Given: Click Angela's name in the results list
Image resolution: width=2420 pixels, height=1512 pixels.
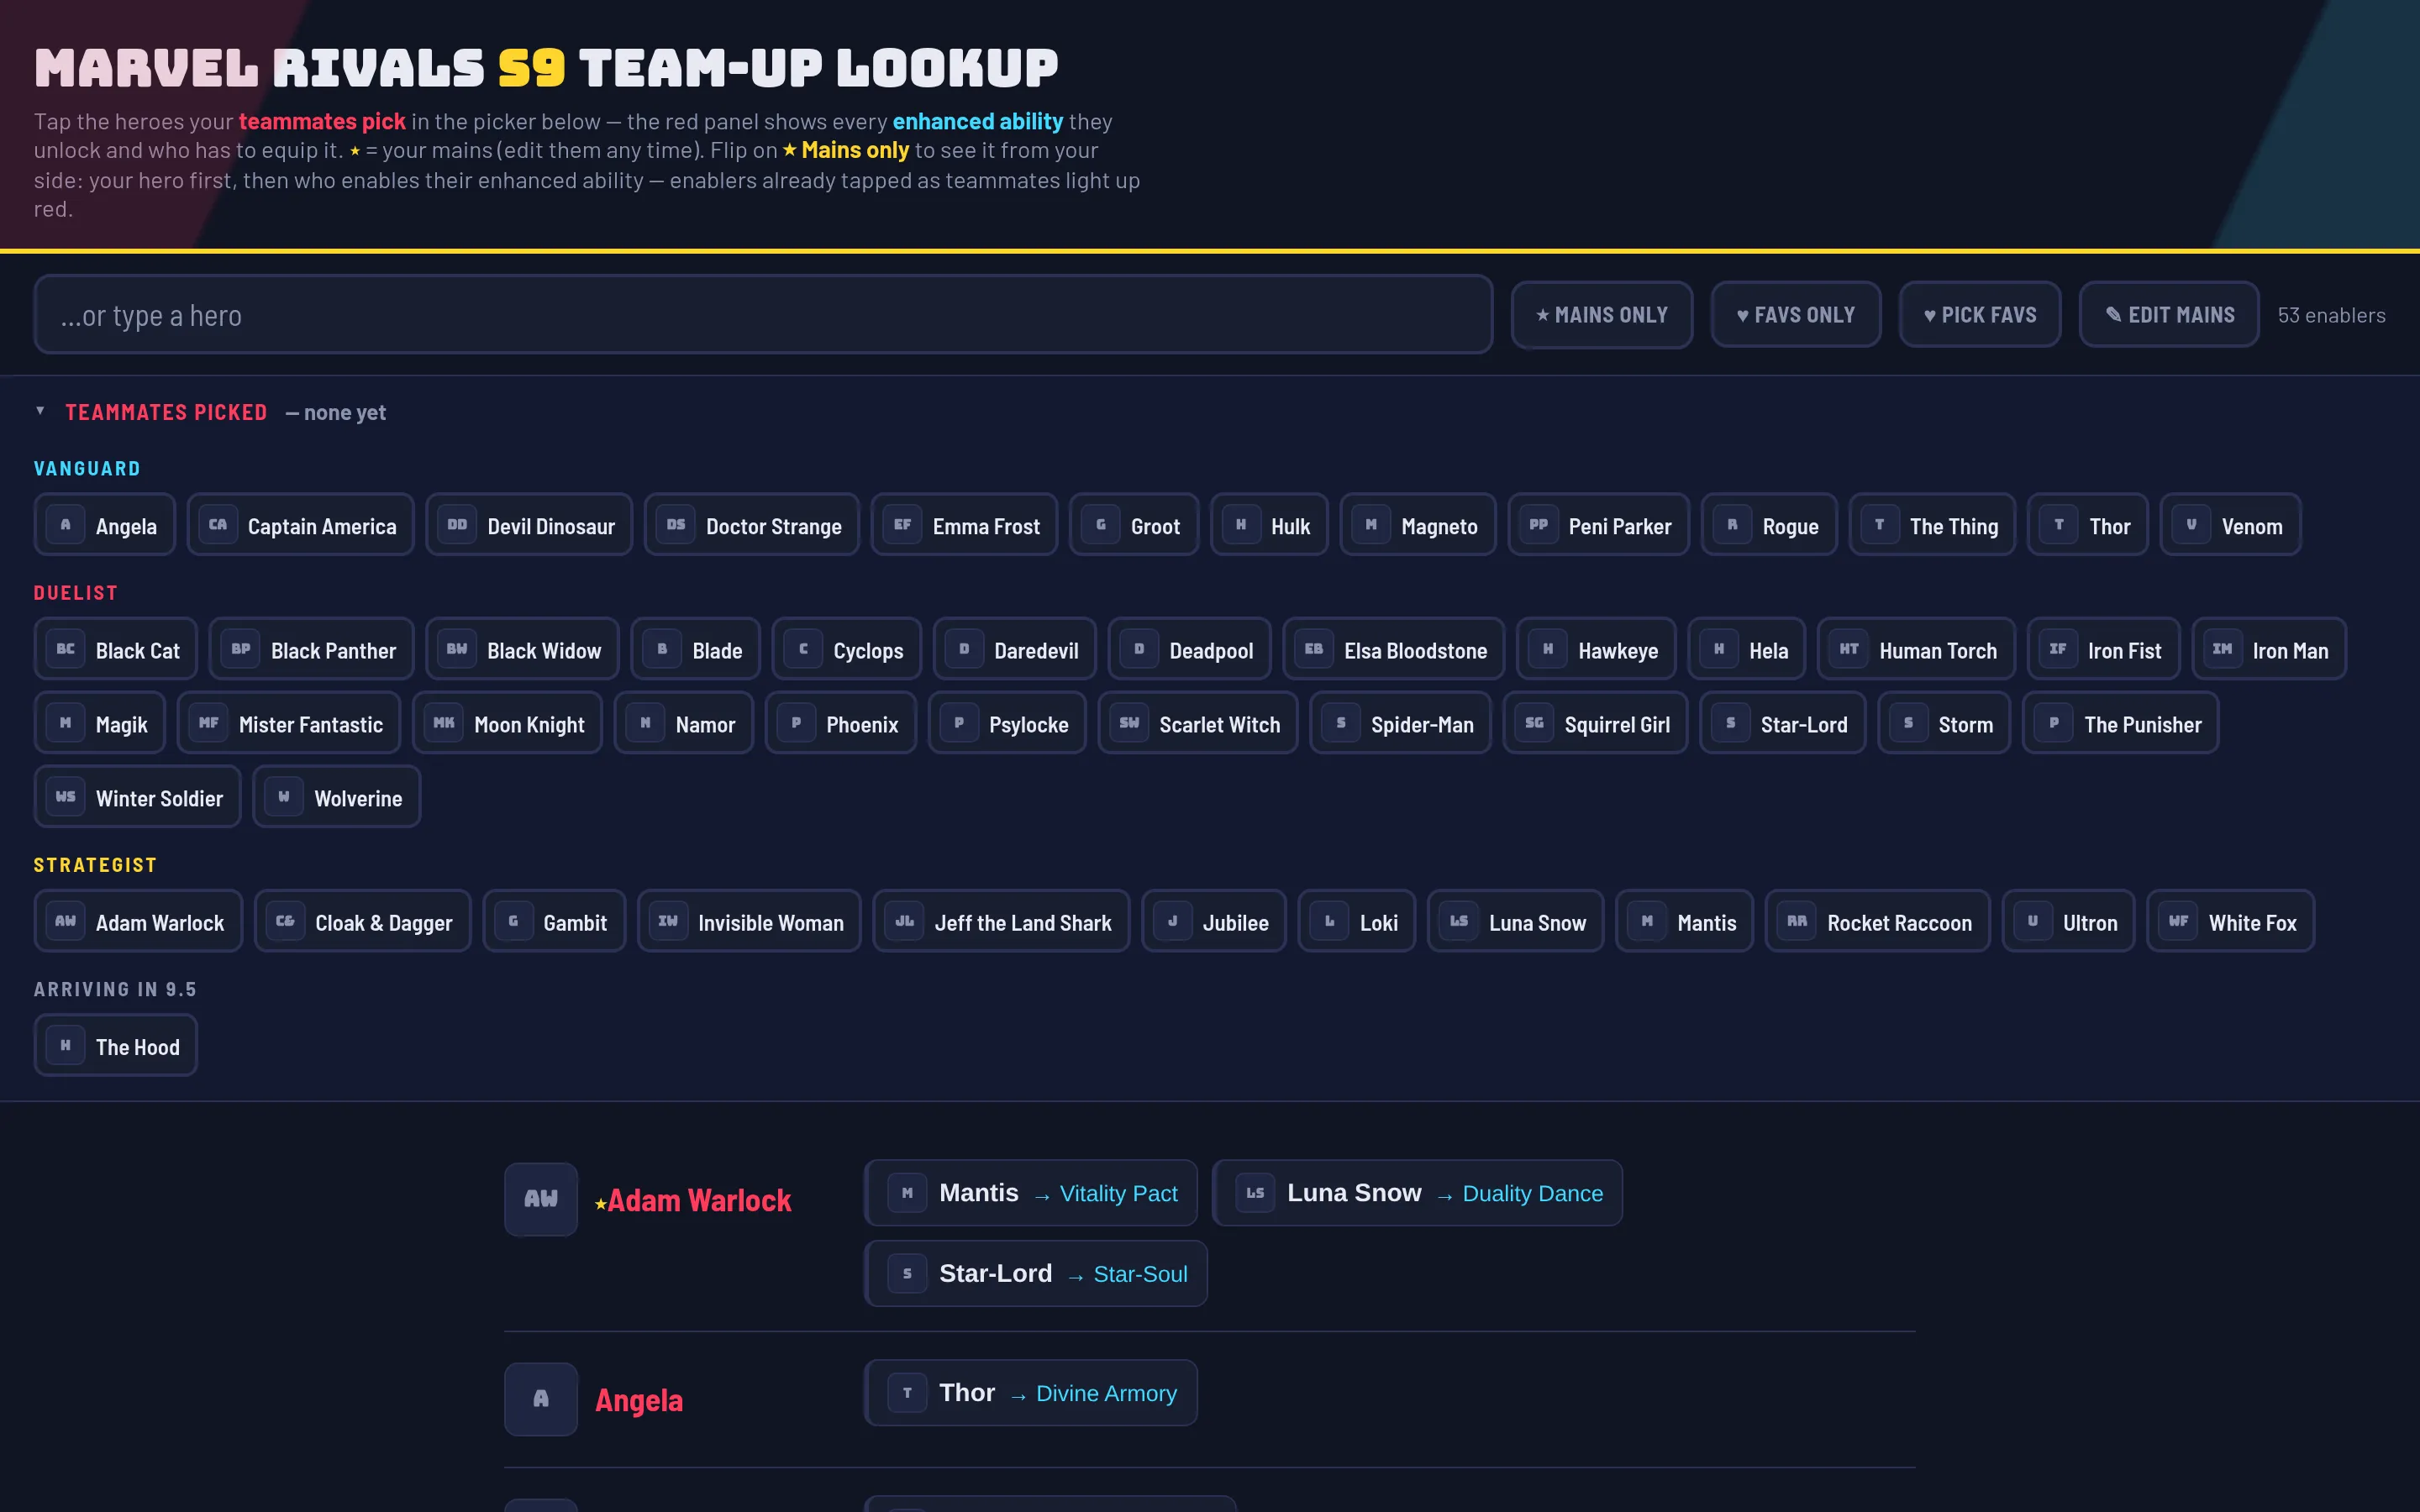Looking at the screenshot, I should click(639, 1400).
